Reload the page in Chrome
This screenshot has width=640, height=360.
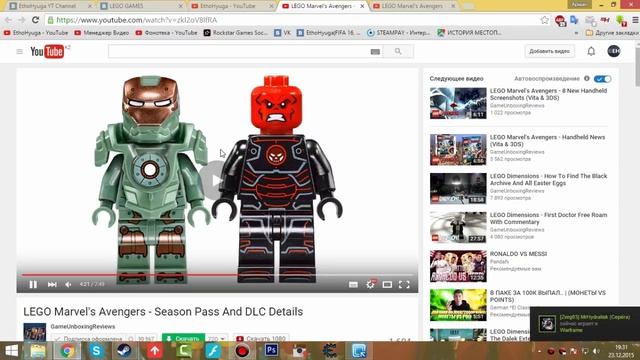[36, 20]
